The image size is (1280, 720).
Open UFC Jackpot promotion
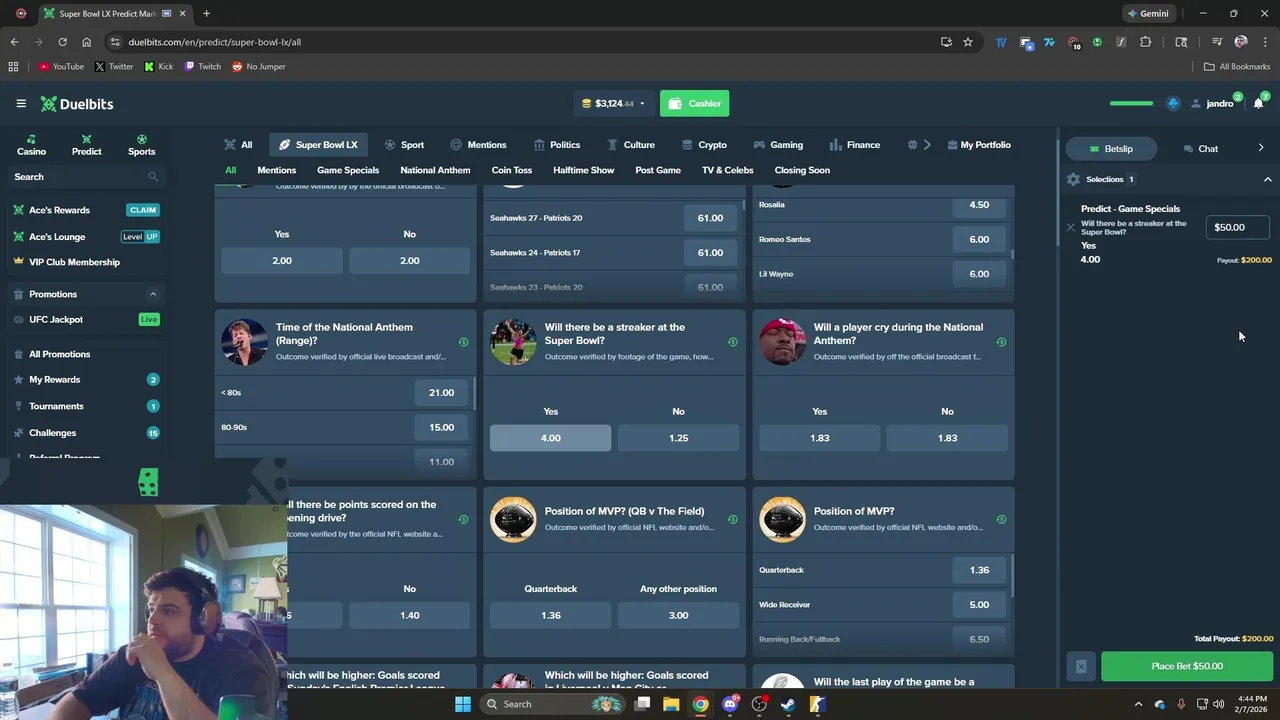pyautogui.click(x=56, y=319)
